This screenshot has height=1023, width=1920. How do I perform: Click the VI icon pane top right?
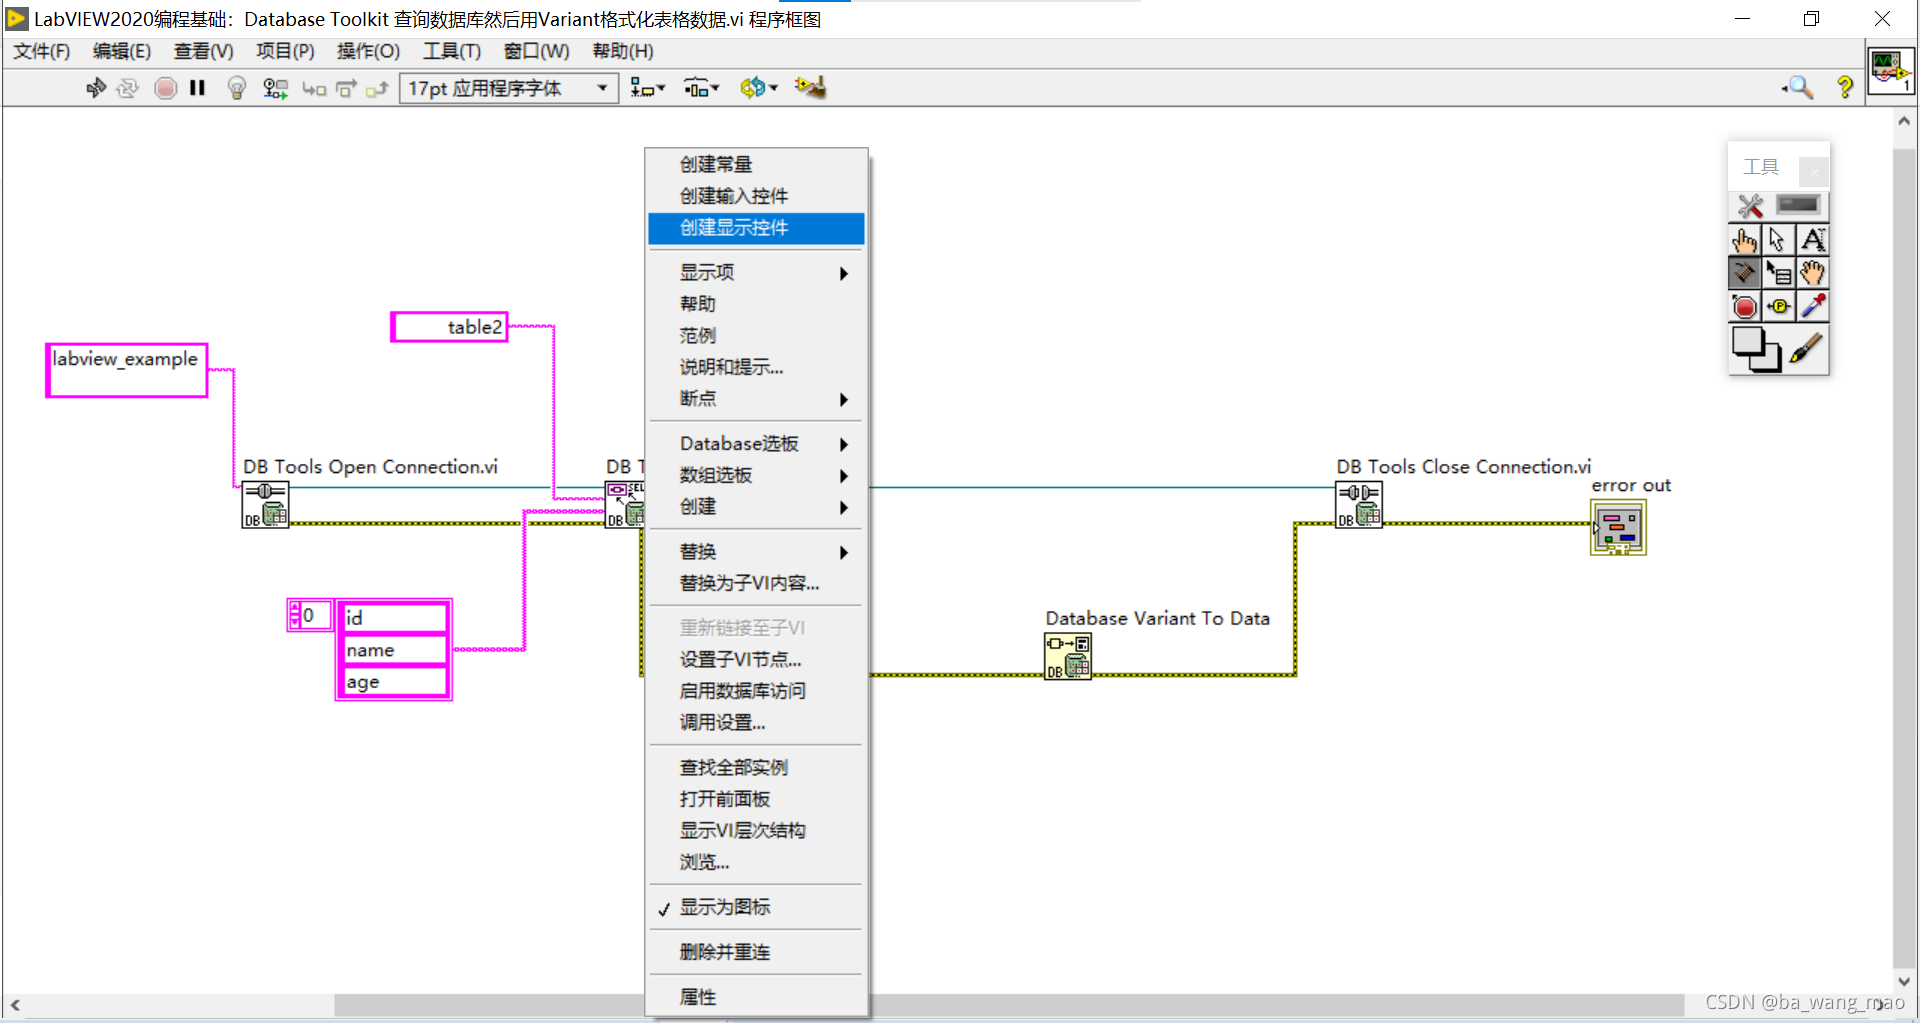pos(1890,70)
